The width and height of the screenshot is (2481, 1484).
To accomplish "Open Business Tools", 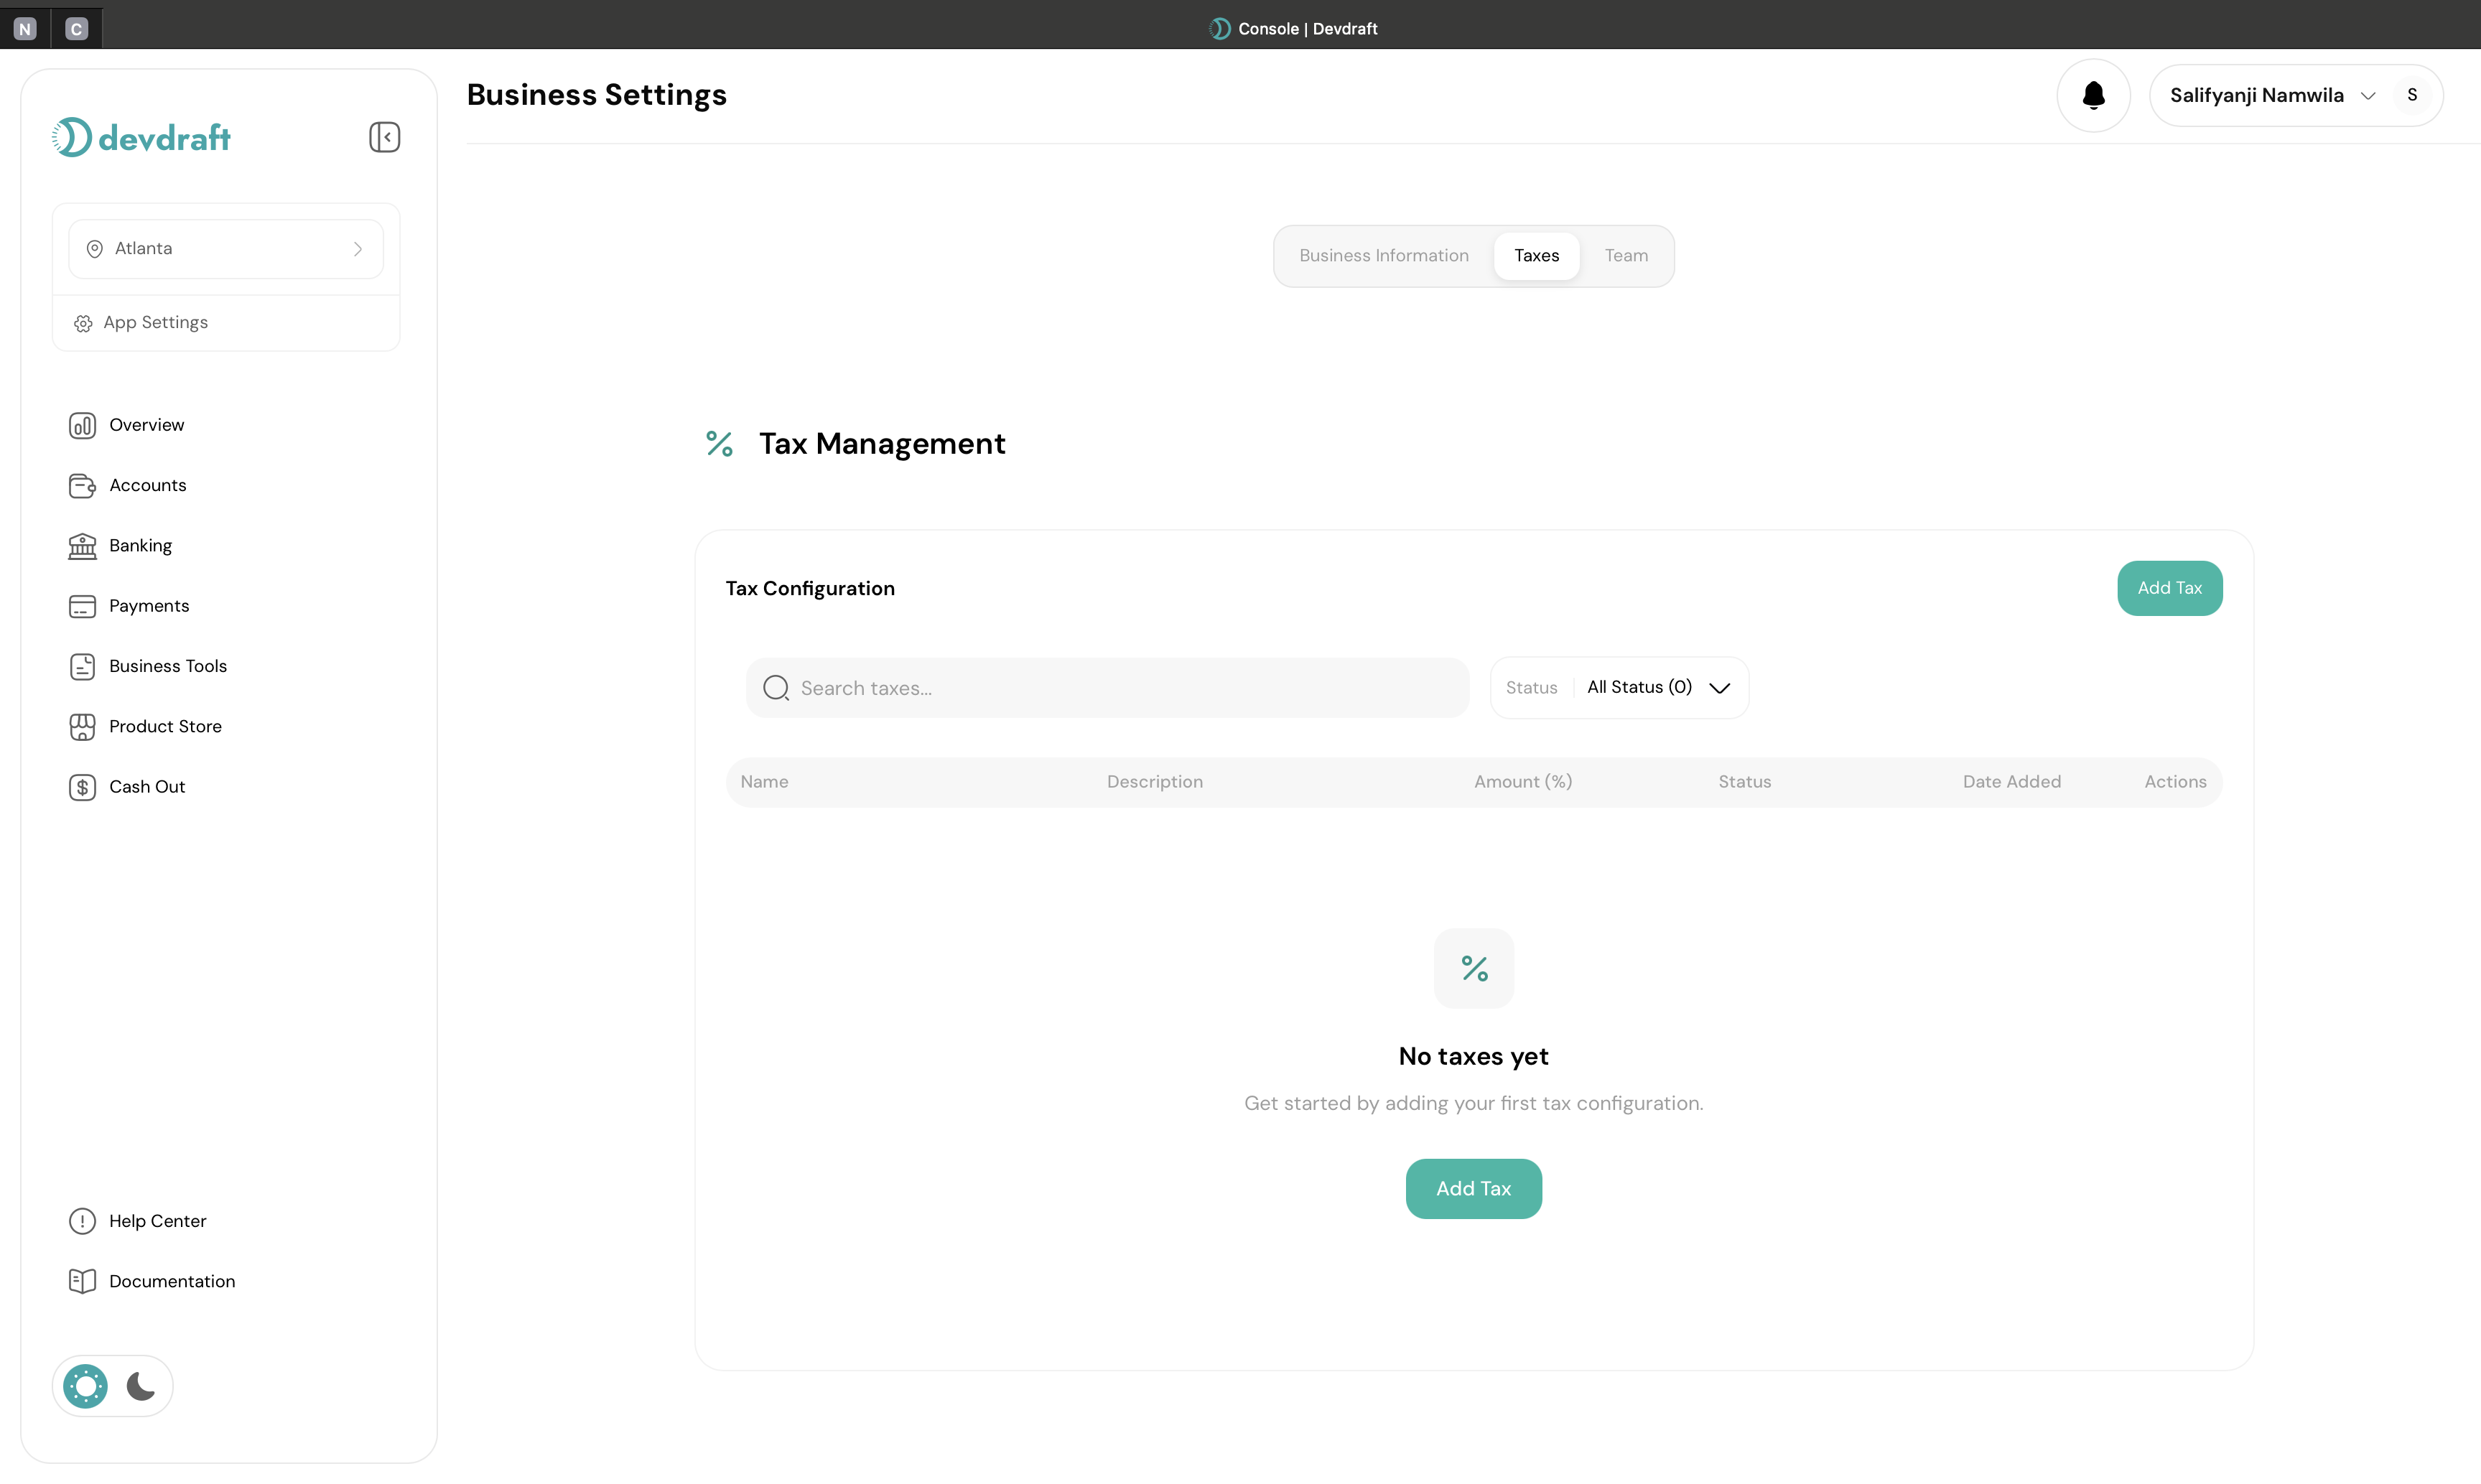I will tap(167, 666).
